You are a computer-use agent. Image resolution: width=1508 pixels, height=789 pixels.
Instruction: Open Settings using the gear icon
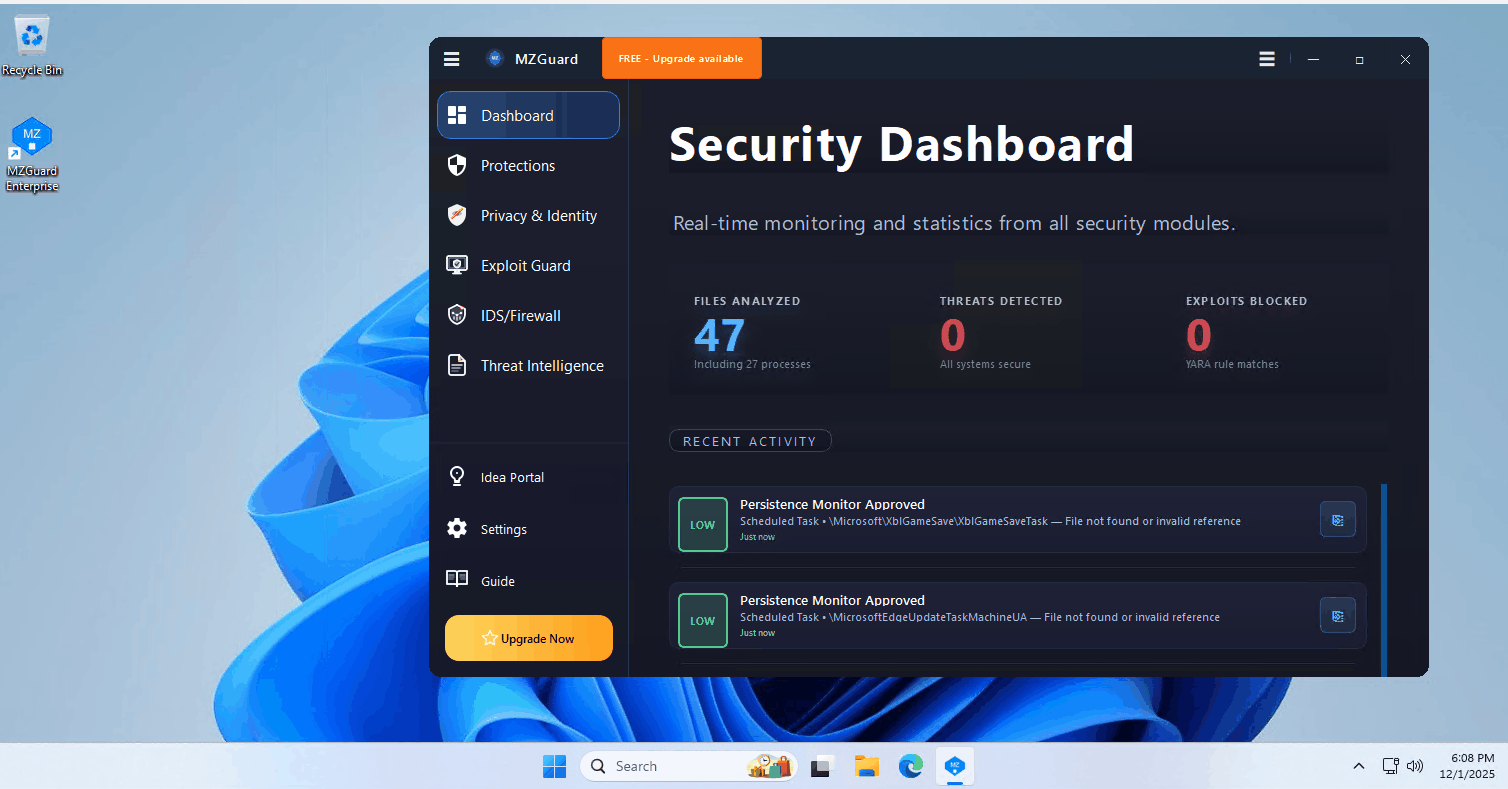(x=457, y=529)
